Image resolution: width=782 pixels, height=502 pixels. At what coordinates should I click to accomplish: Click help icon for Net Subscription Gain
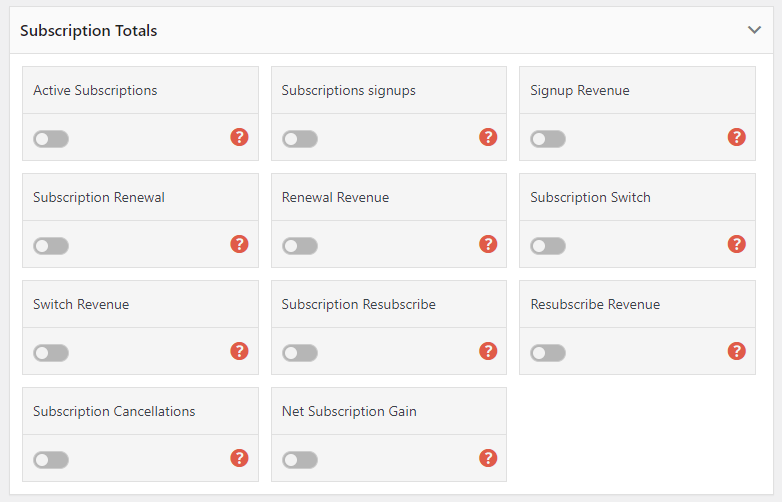[488, 458]
